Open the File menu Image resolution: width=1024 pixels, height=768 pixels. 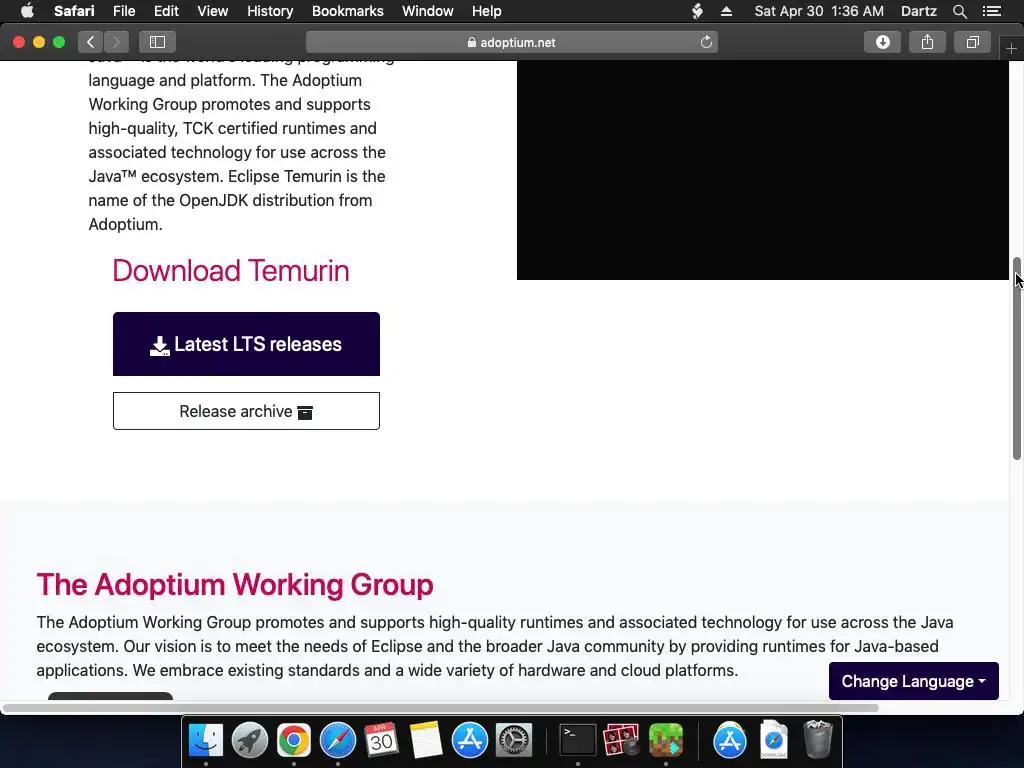[123, 11]
